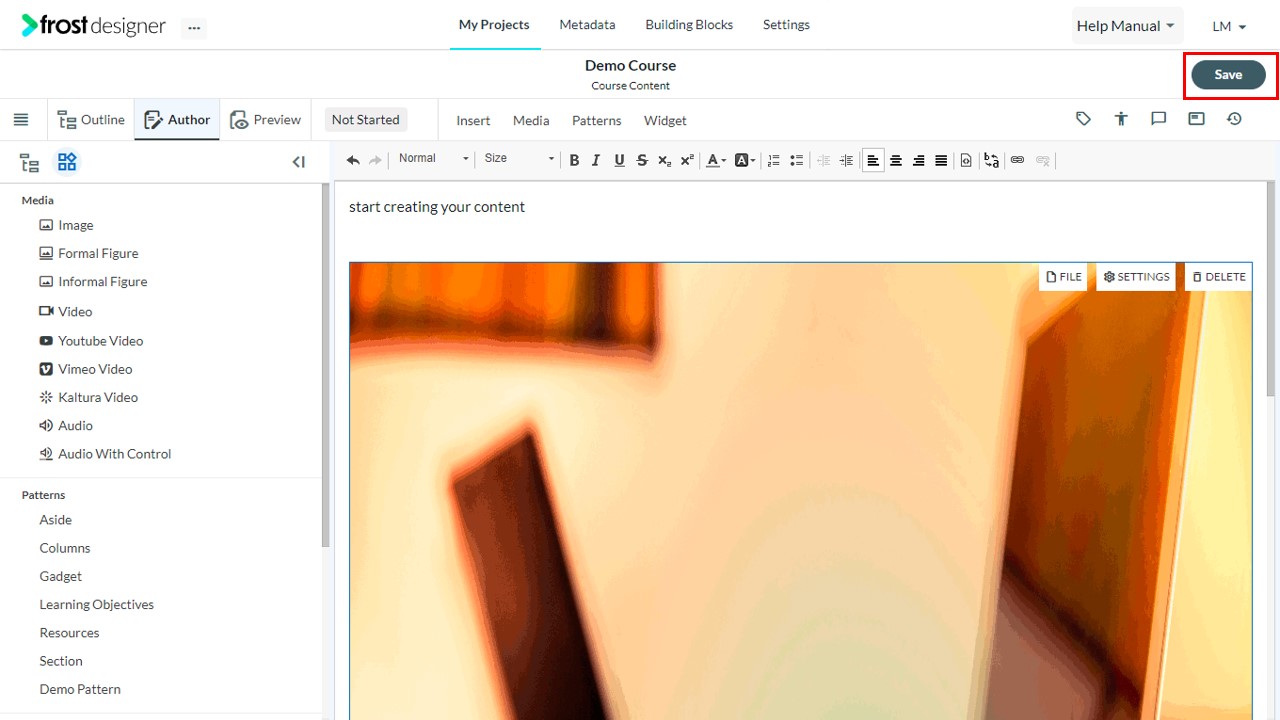The image size is (1280, 720).
Task: Click the decrease indent icon
Action: point(824,160)
